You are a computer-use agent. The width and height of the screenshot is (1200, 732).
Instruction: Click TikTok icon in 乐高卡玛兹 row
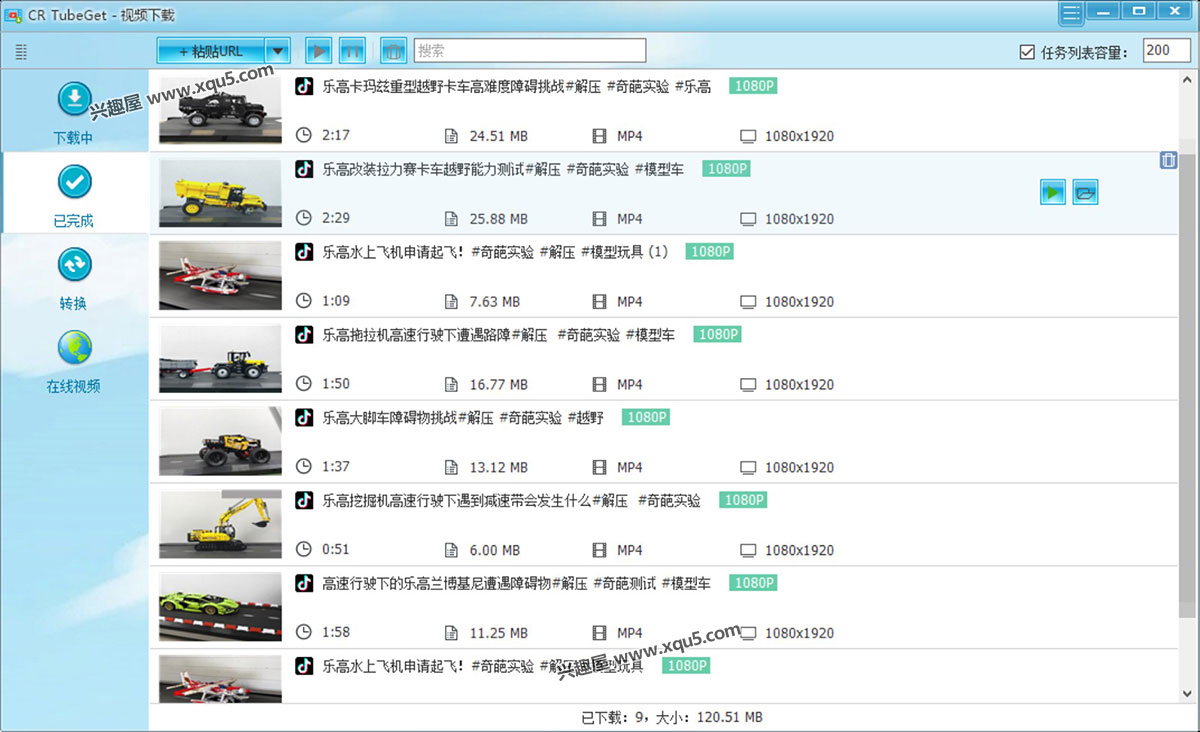click(304, 86)
